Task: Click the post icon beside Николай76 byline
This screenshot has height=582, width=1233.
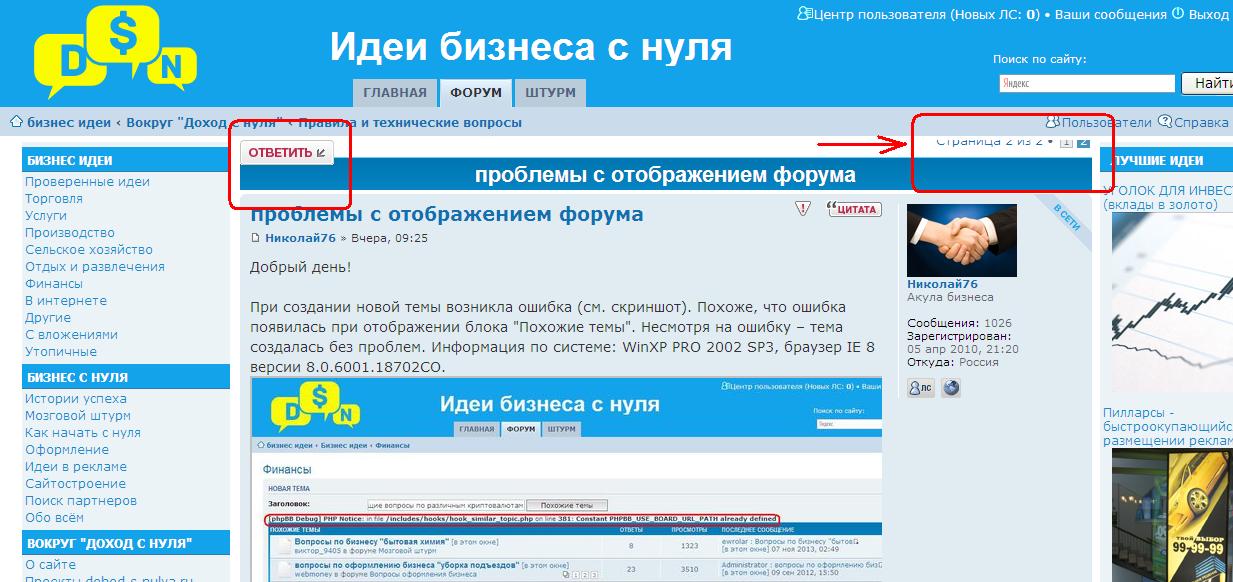Action: [256, 239]
